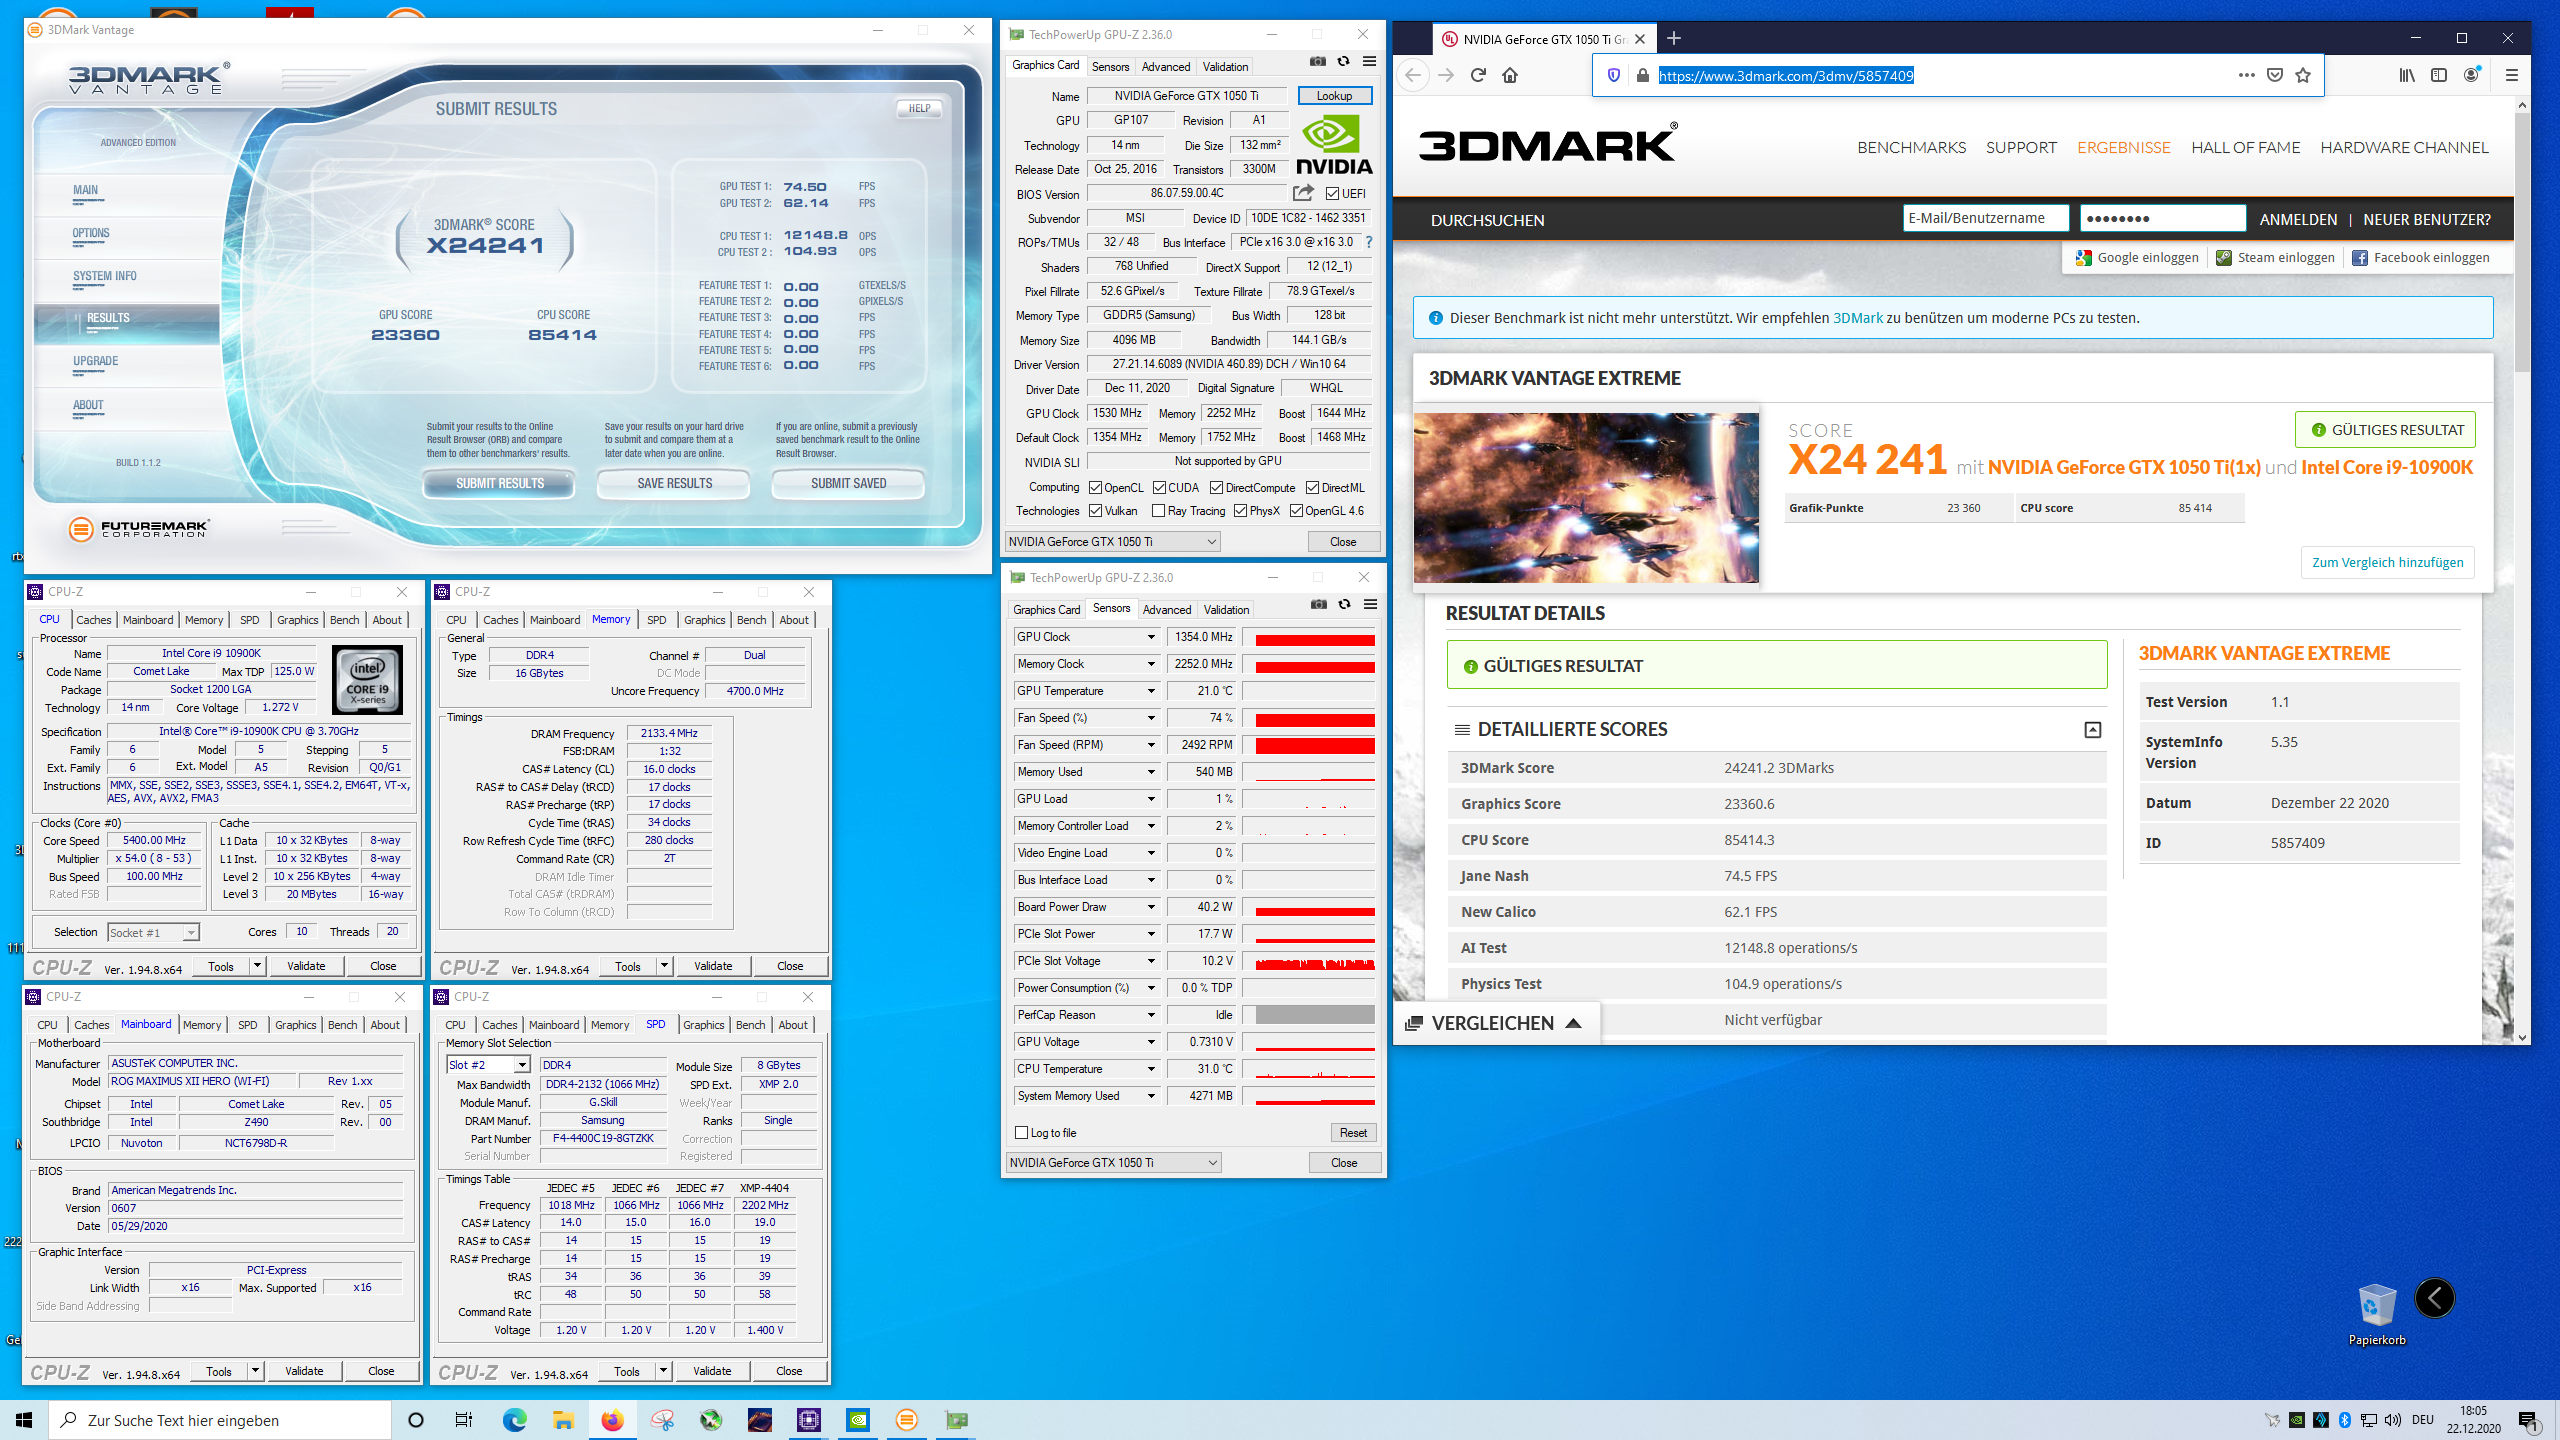
Task: Click the Validate button in CPU-Z Memory window
Action: click(713, 966)
